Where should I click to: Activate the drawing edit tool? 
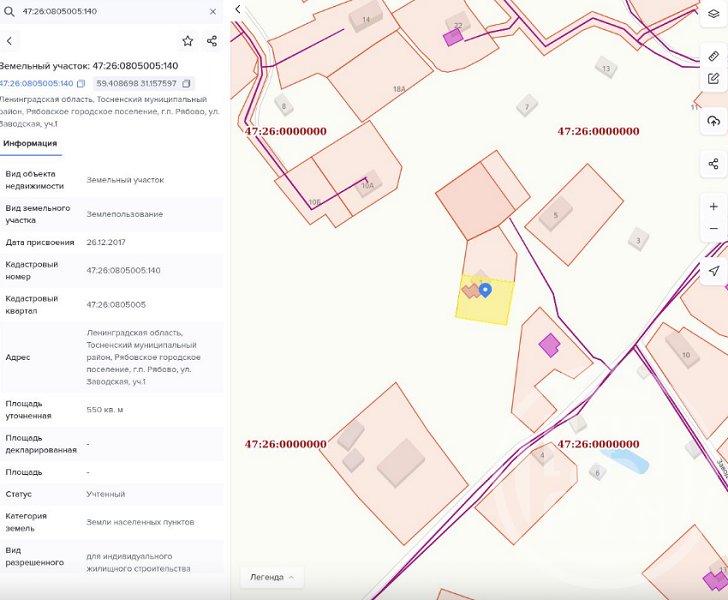click(x=714, y=78)
